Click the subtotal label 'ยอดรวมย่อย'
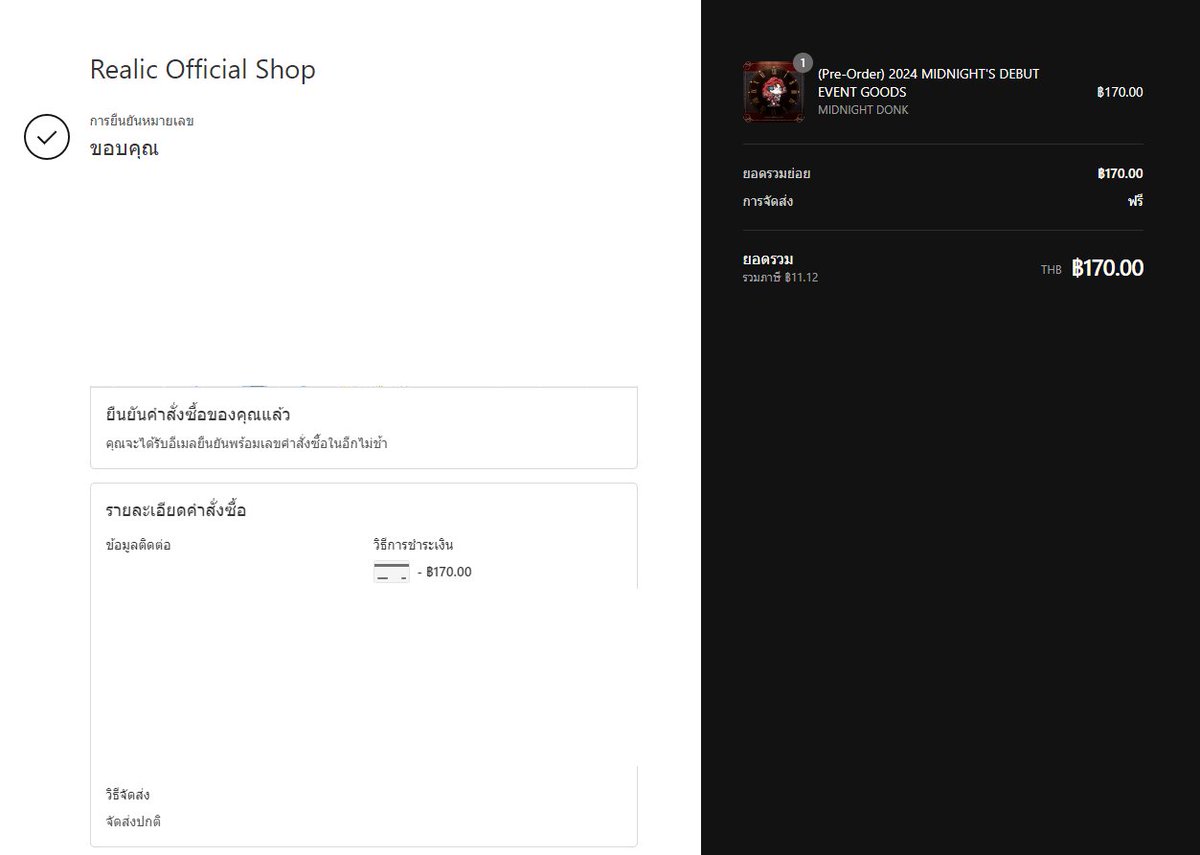The width and height of the screenshot is (1200, 855). (776, 174)
